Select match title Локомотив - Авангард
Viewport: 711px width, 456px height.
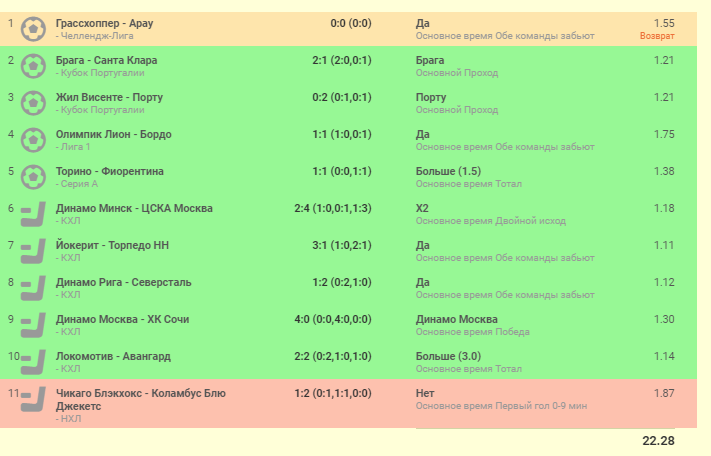pos(113,356)
